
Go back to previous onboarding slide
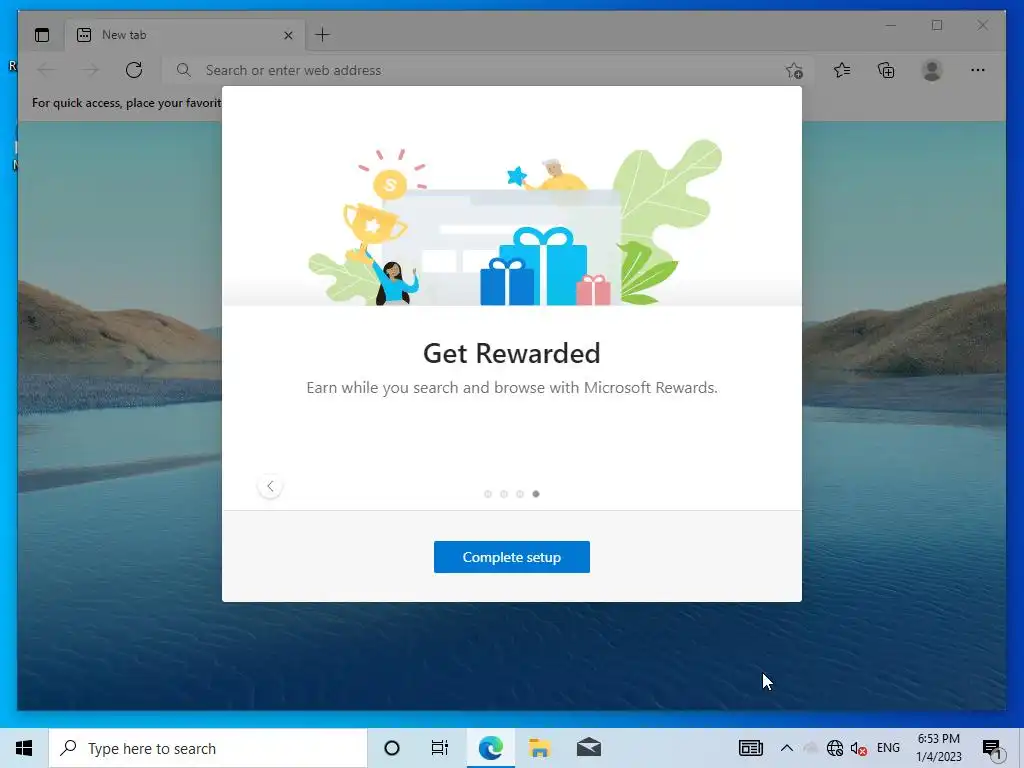pos(270,486)
